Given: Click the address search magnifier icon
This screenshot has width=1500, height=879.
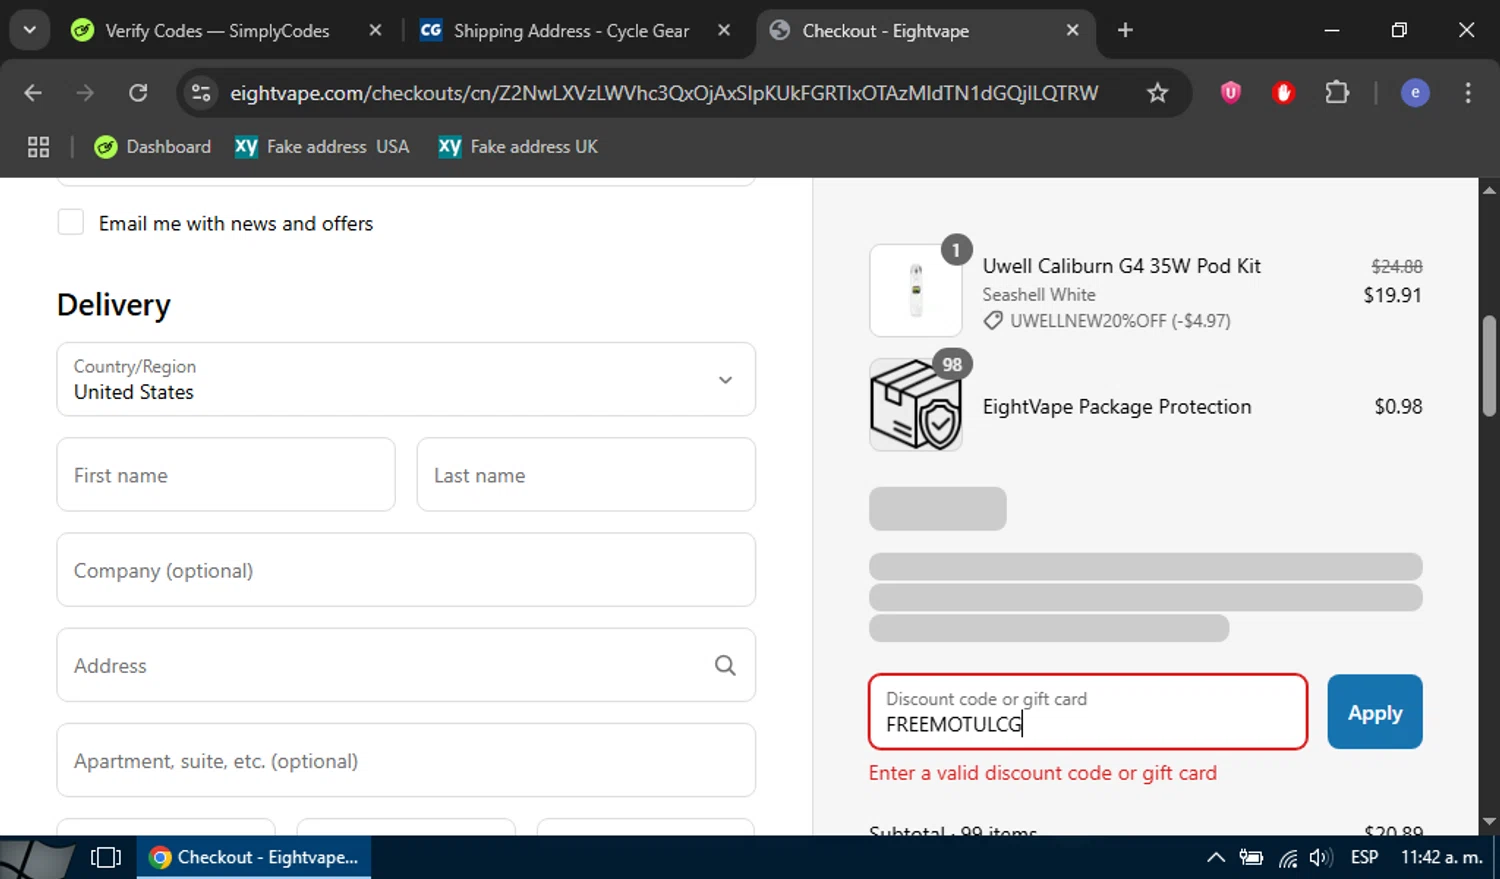Looking at the screenshot, I should coord(725,665).
